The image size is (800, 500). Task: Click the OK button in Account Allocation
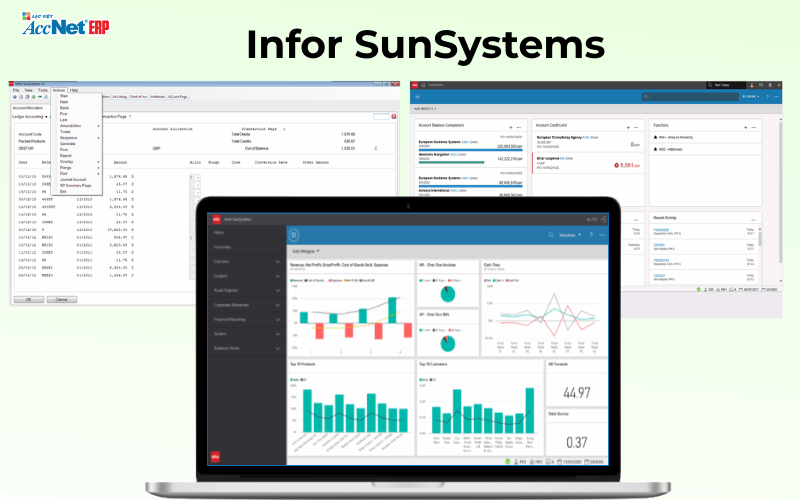point(29,299)
